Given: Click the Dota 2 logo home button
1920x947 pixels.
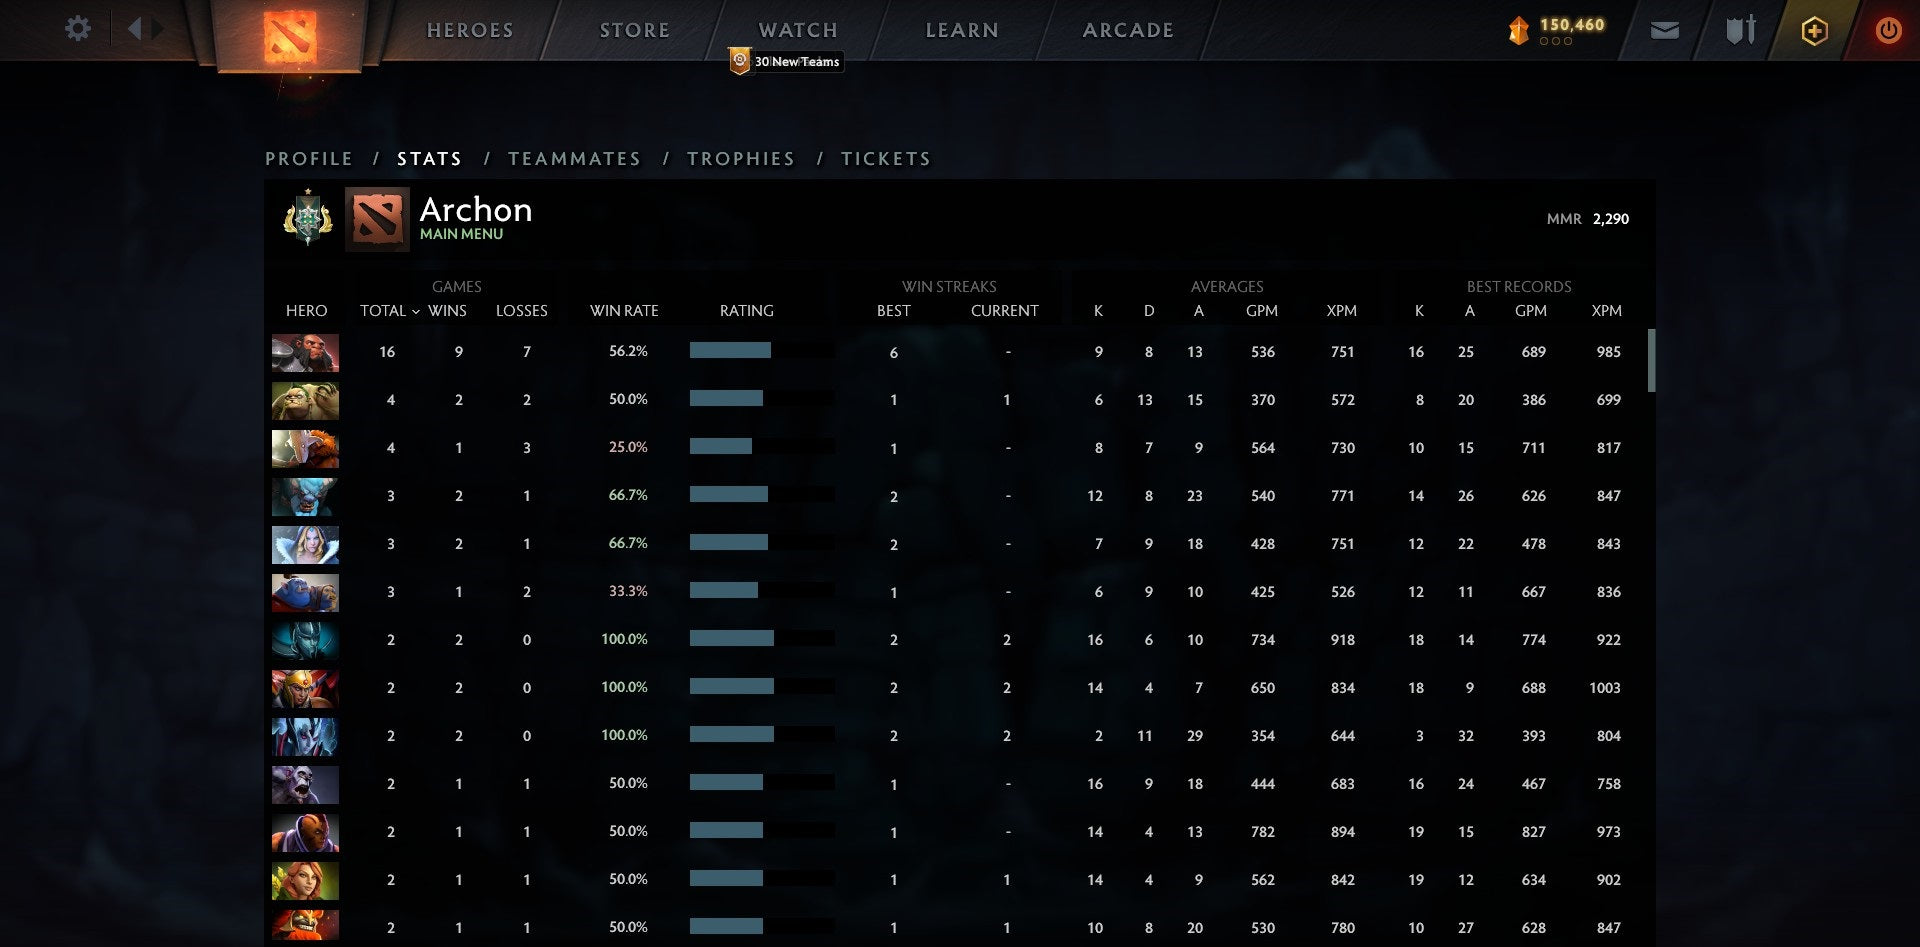Looking at the screenshot, I should (x=290, y=36).
